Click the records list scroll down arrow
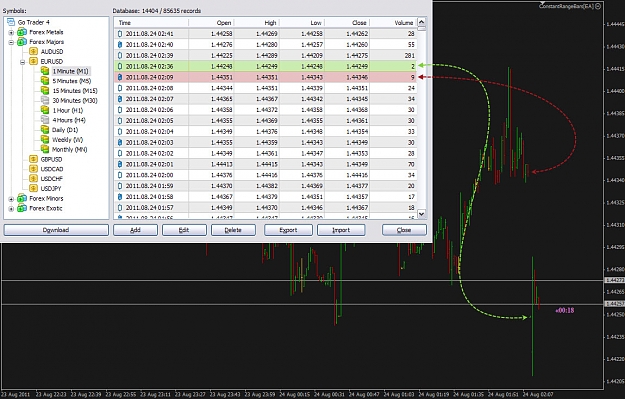Viewport: 625px width, 399px height. click(x=421, y=214)
